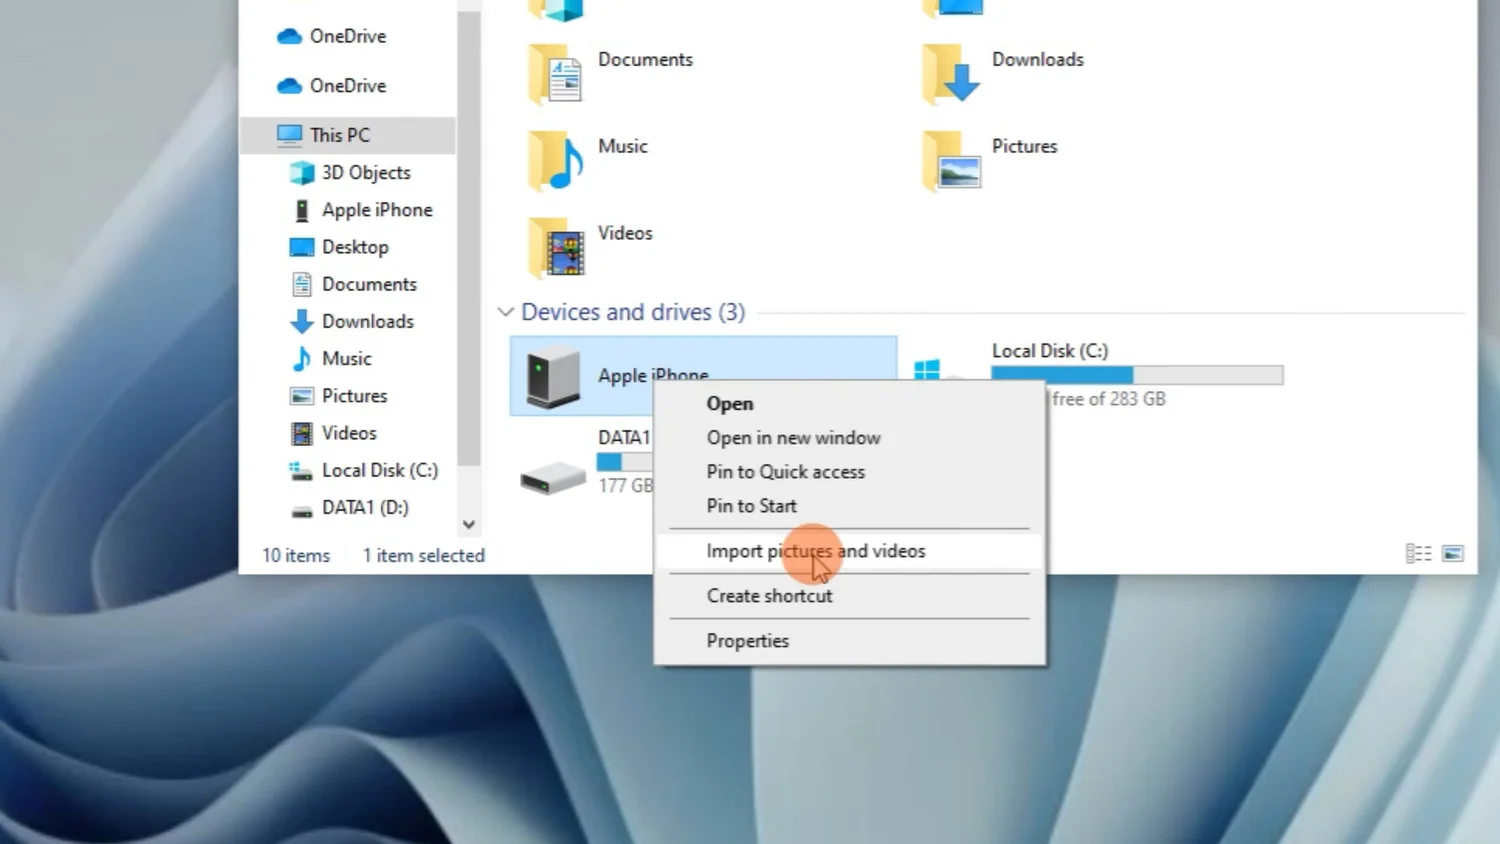This screenshot has height=844, width=1500.
Task: Click the Documents folder name in main pane
Action: pos(645,59)
